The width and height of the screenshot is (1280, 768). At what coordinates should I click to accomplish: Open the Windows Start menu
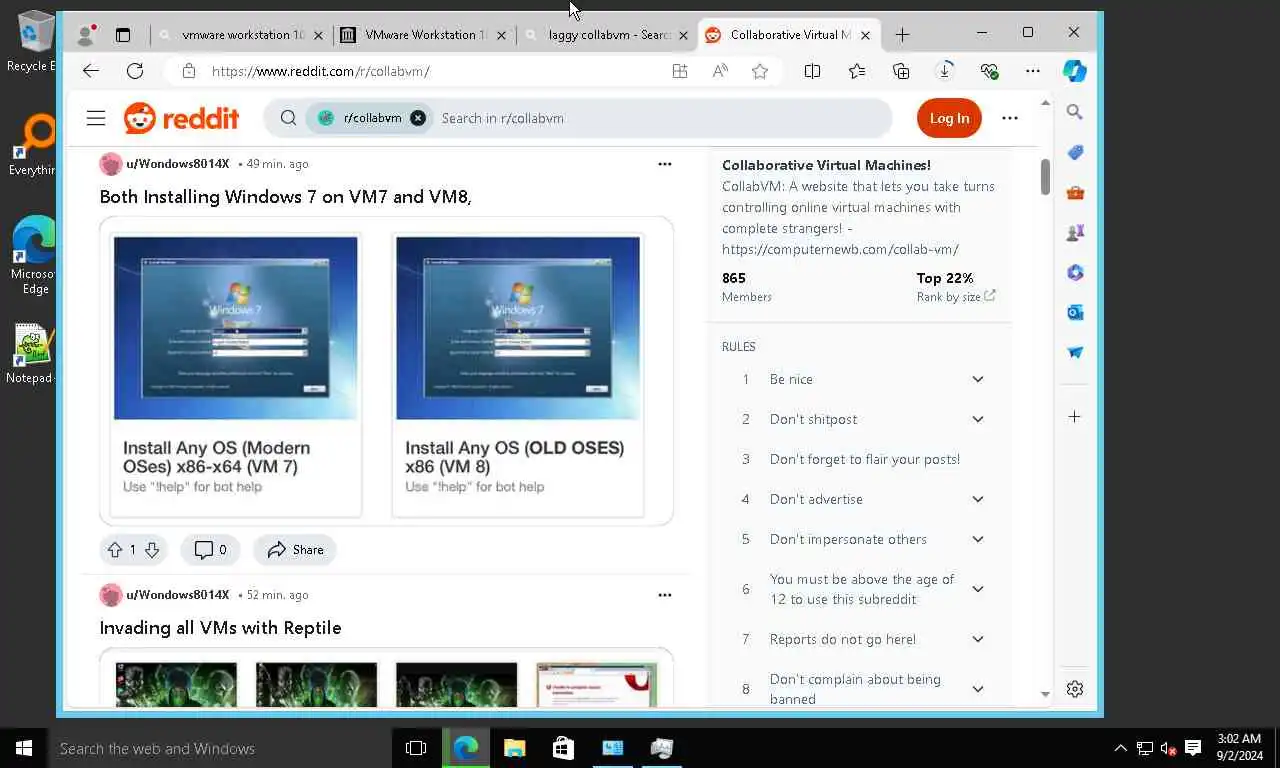24,748
